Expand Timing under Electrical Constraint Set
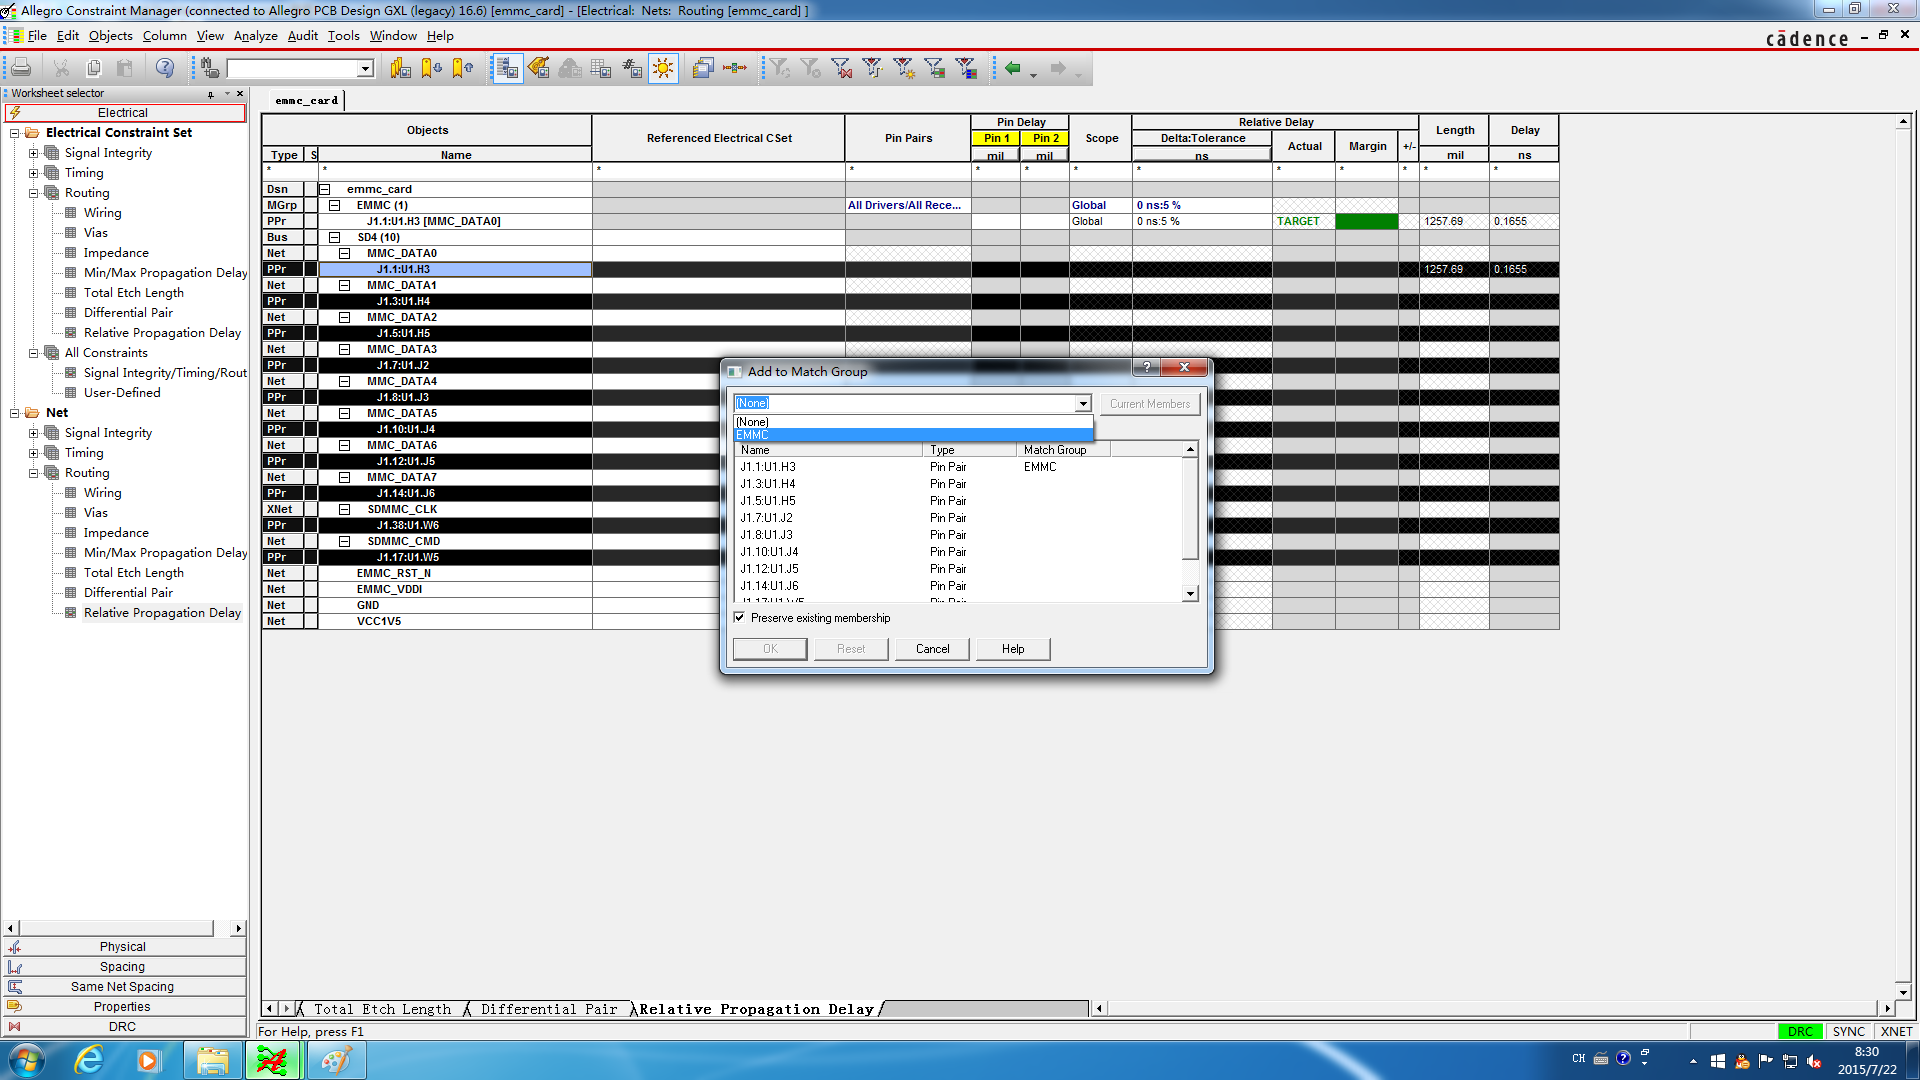 [34, 173]
